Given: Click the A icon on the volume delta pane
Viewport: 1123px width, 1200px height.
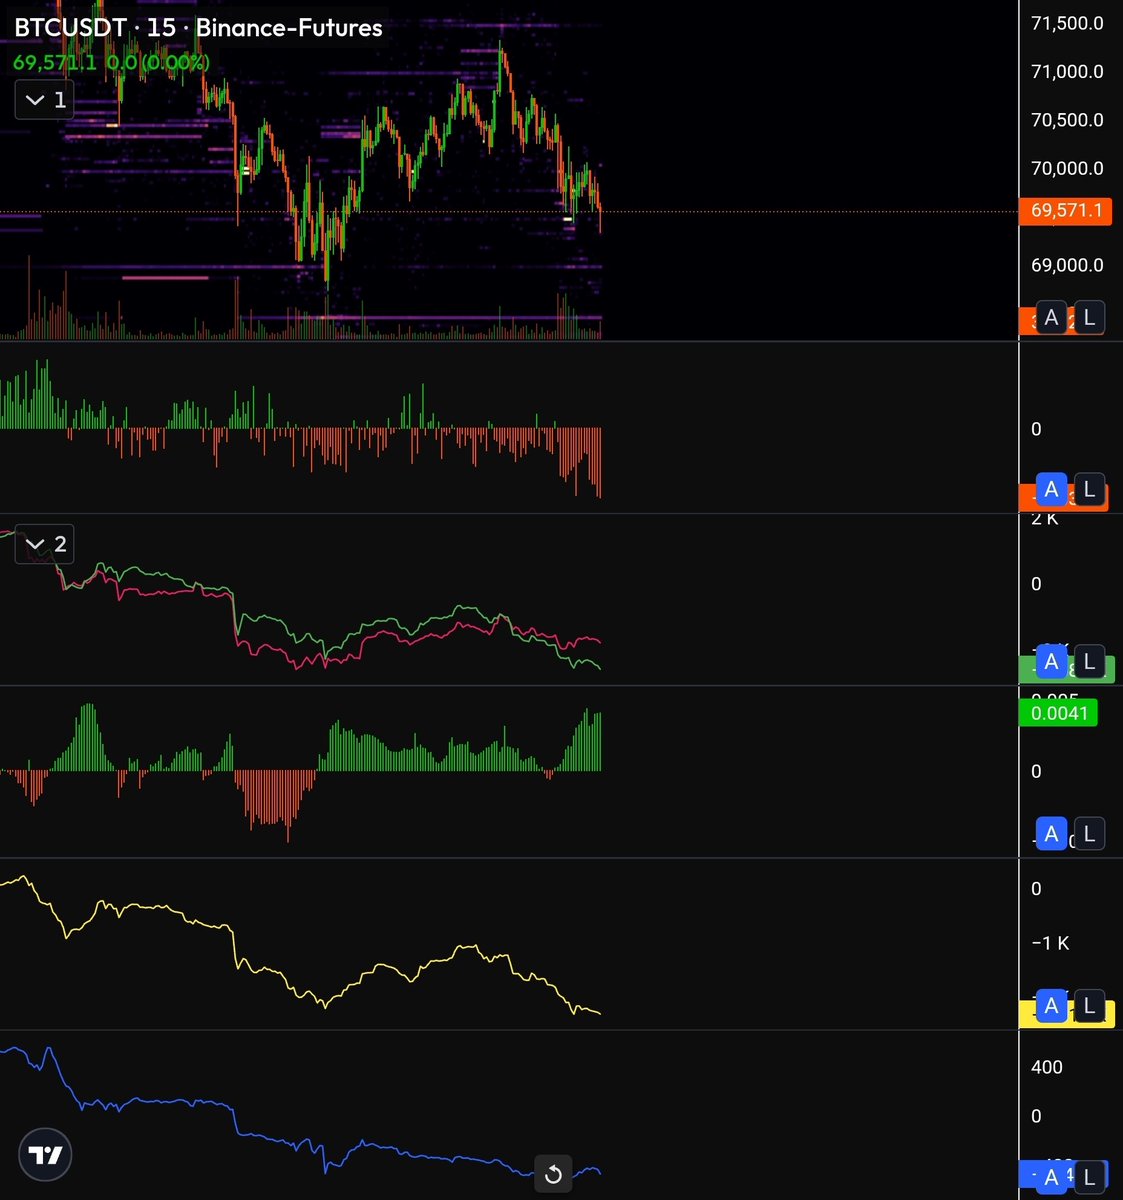Looking at the screenshot, I should pyautogui.click(x=1051, y=489).
